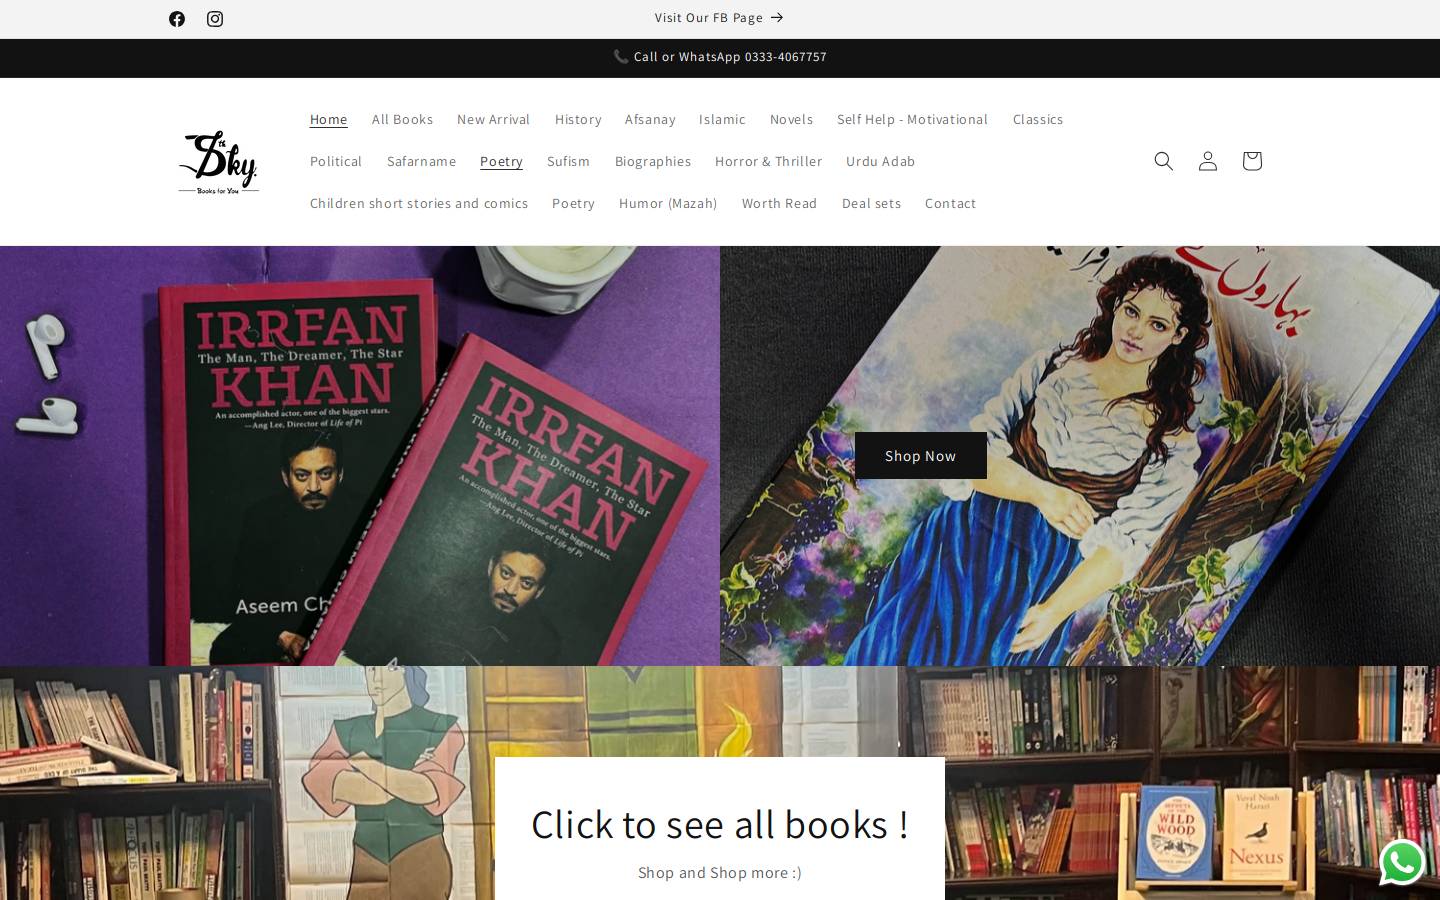
Task: Open the Visit Our FB Page link
Action: (719, 18)
